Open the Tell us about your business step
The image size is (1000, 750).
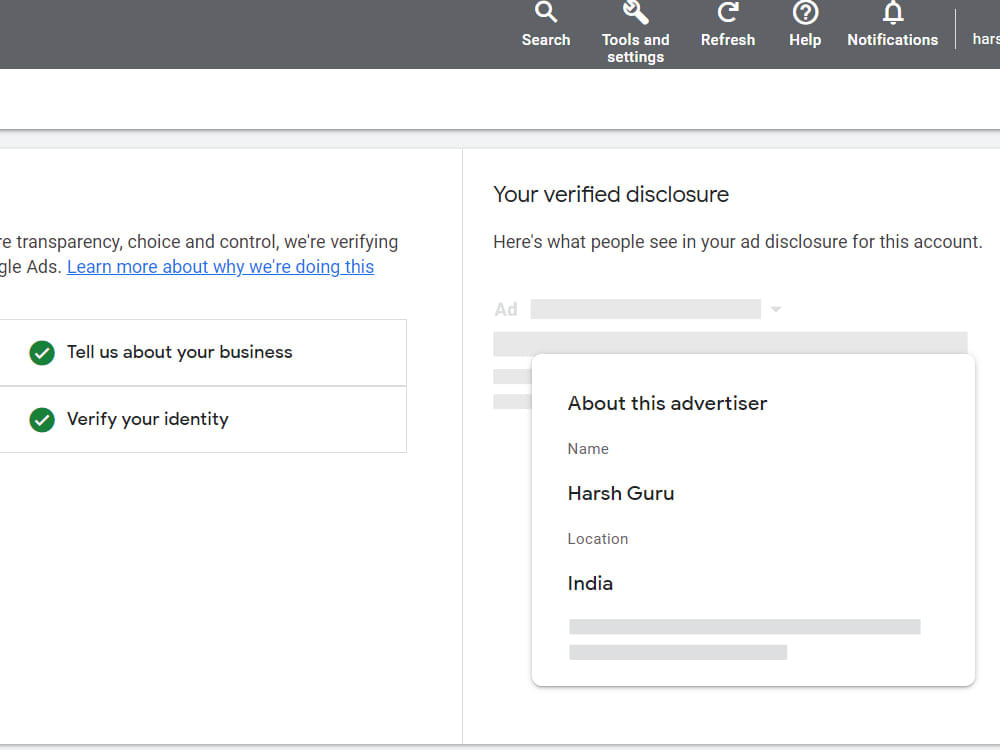pyautogui.click(x=203, y=353)
